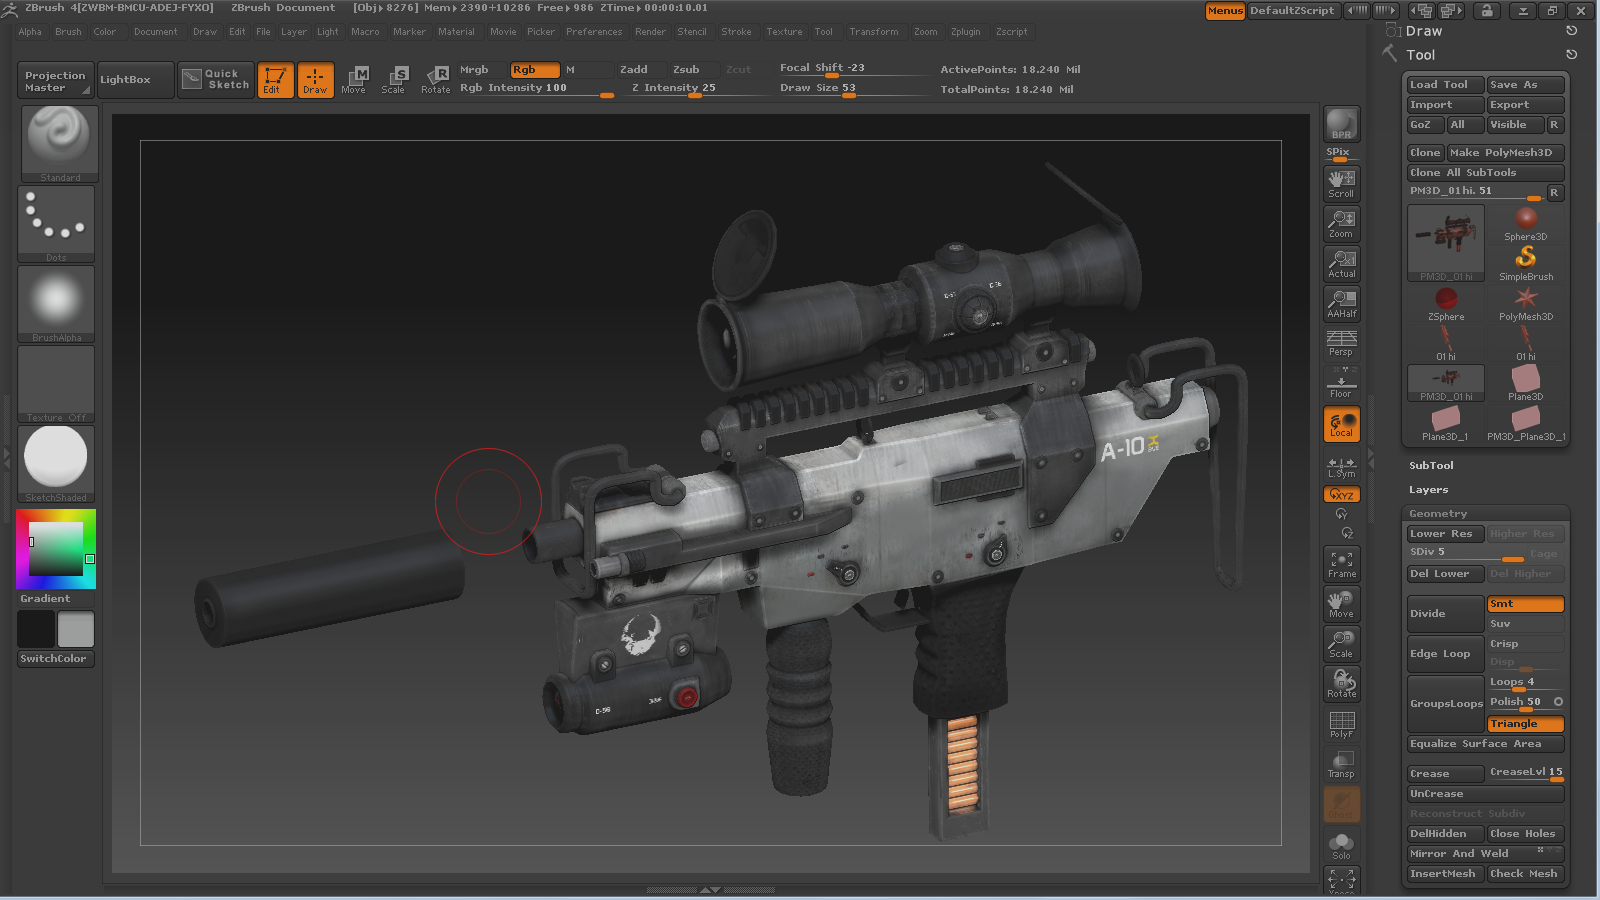
Task: Select the Sphere3D tool thumbnail
Action: point(1525,224)
